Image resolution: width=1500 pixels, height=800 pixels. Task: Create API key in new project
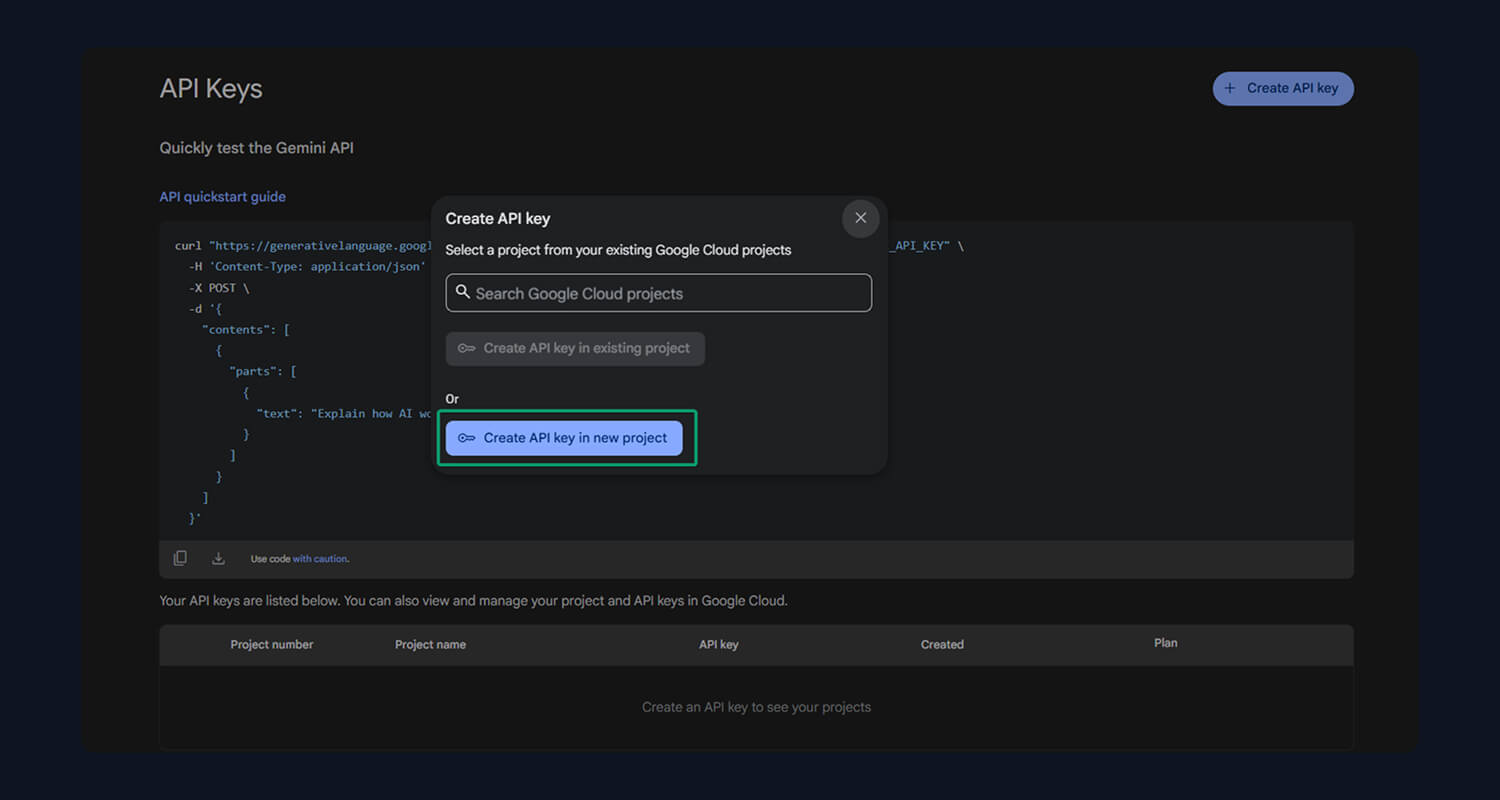coord(564,438)
